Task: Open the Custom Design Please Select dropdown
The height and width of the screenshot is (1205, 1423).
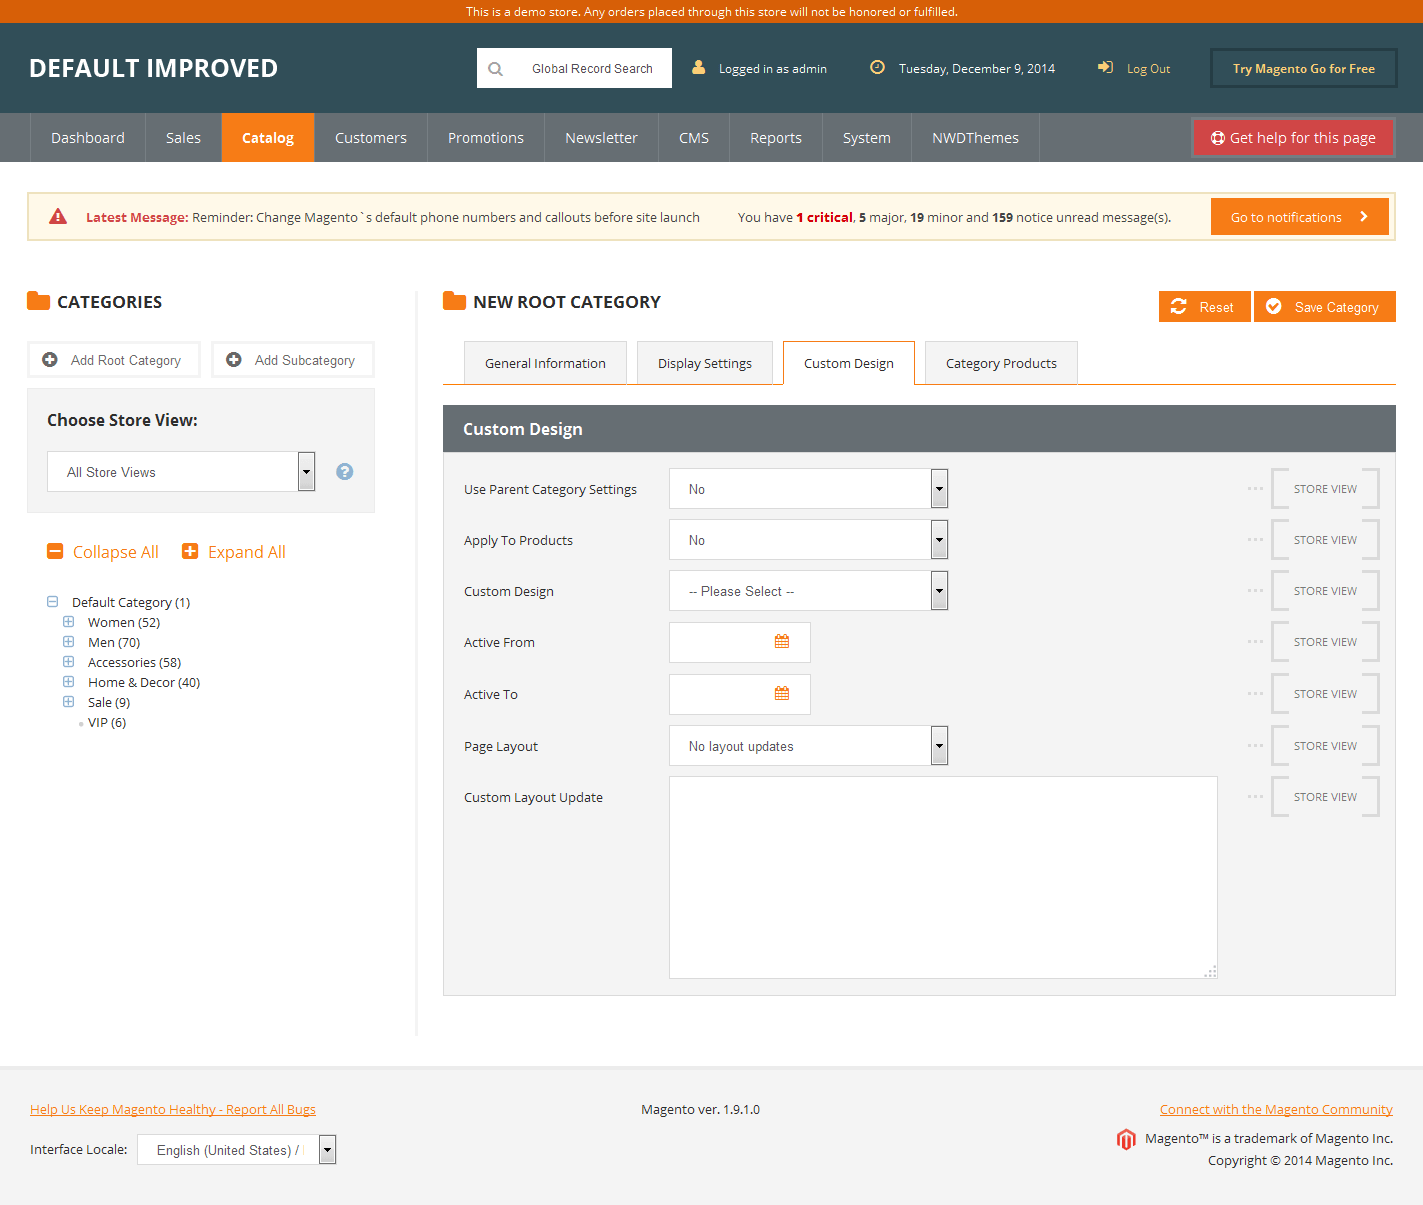Action: (808, 591)
